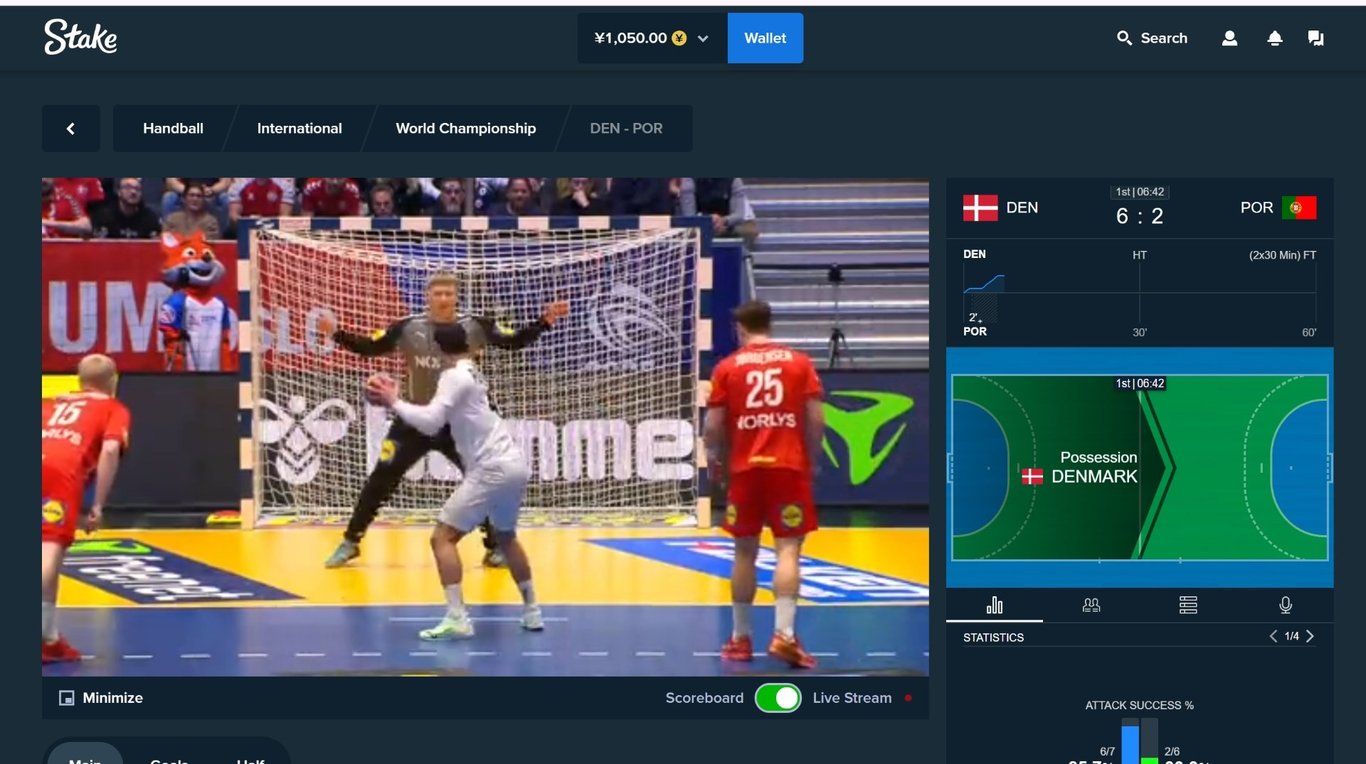Click the ATTACK SUCCESS % label

coord(1140,705)
